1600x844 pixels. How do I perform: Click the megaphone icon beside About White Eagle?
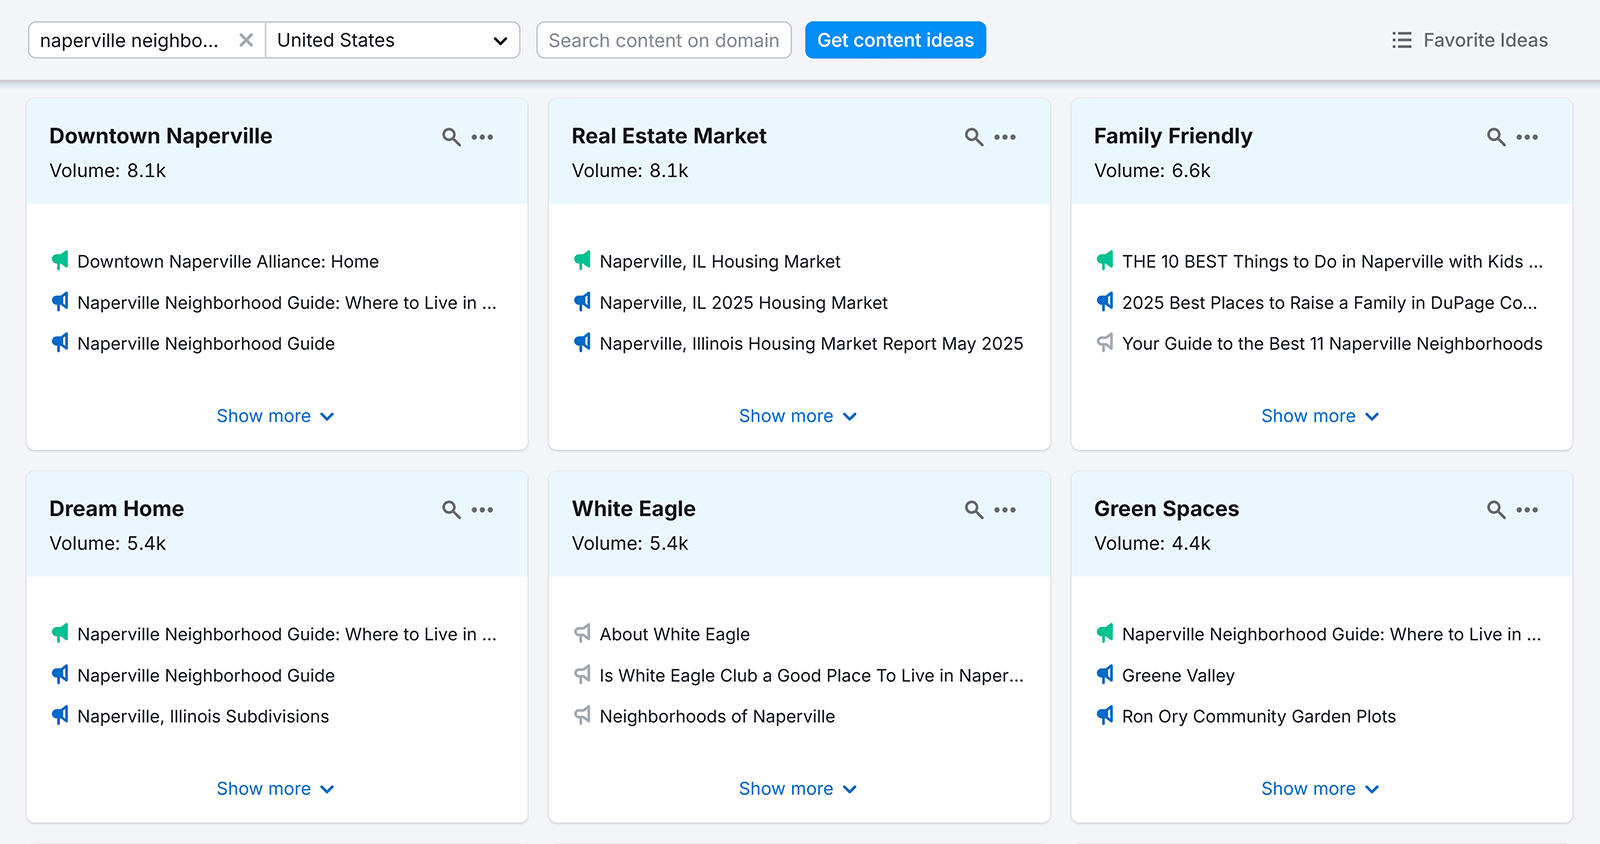[x=582, y=634]
